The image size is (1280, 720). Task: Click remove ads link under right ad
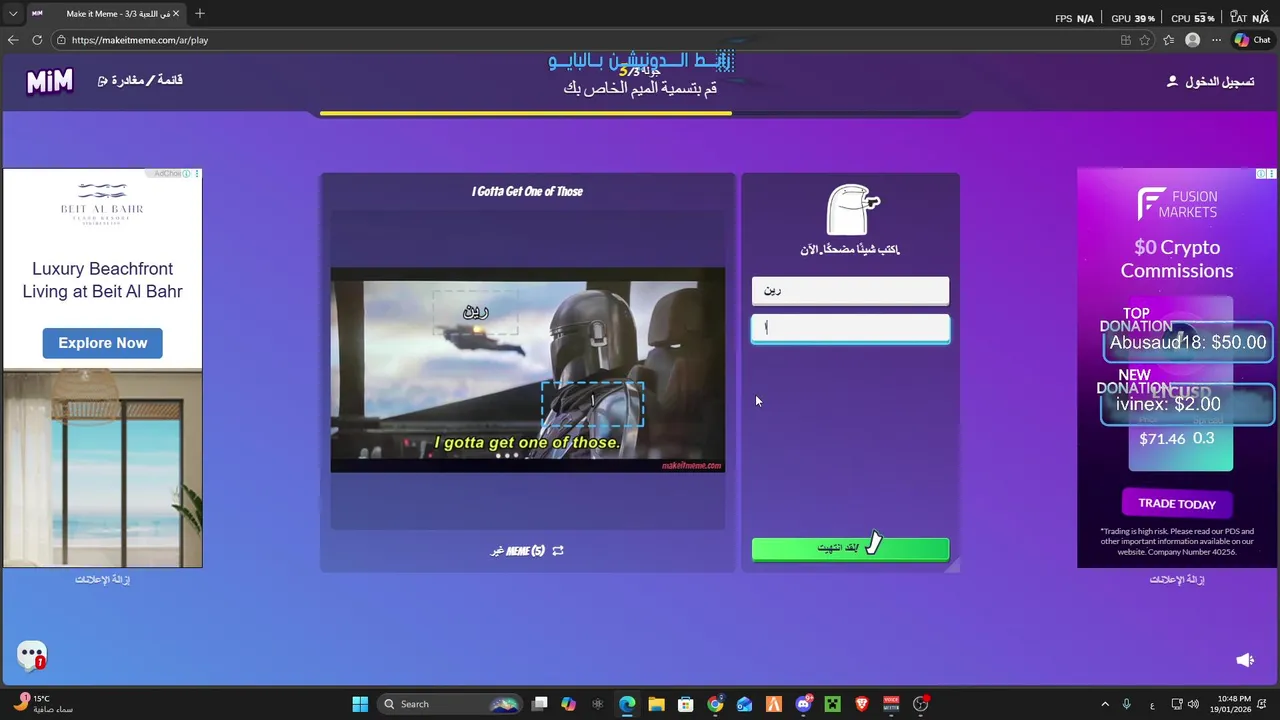coord(1177,580)
